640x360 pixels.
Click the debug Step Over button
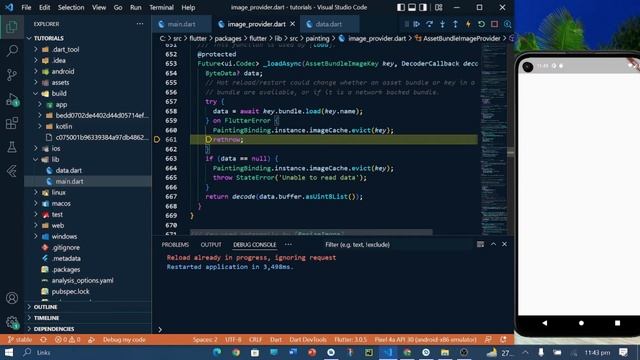429,24
